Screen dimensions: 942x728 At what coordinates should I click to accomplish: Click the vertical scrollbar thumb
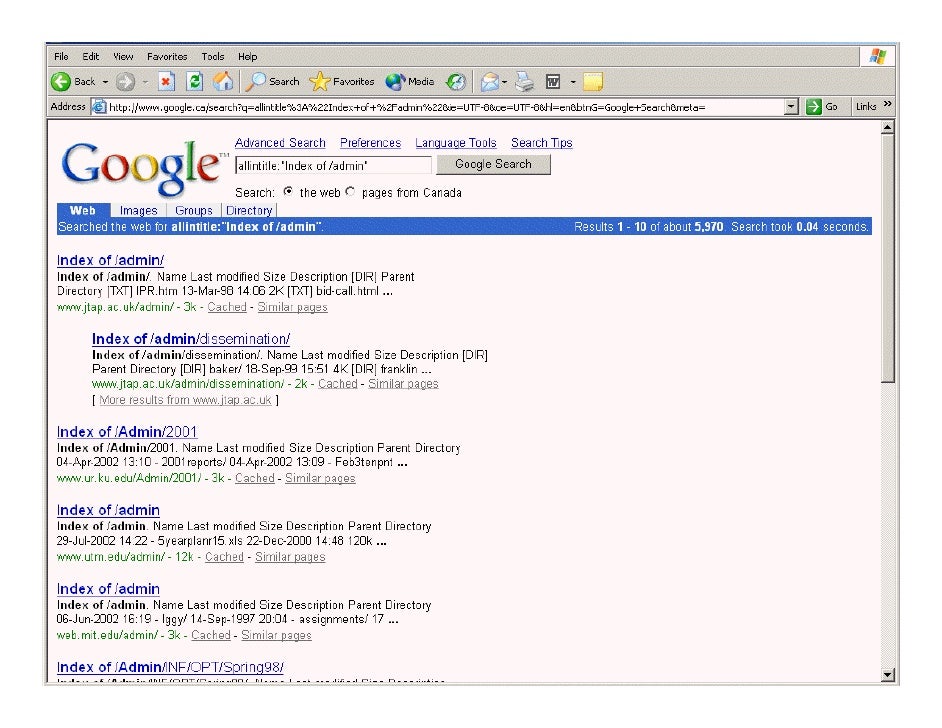coord(887,258)
